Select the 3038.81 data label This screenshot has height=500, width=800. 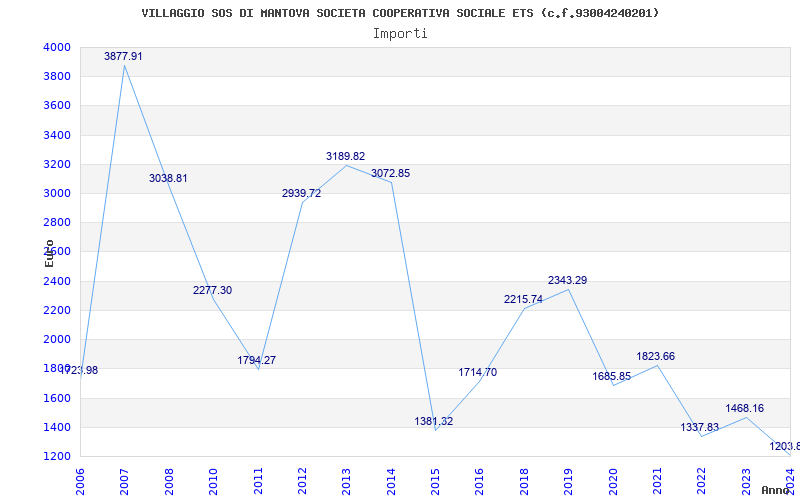168,179
